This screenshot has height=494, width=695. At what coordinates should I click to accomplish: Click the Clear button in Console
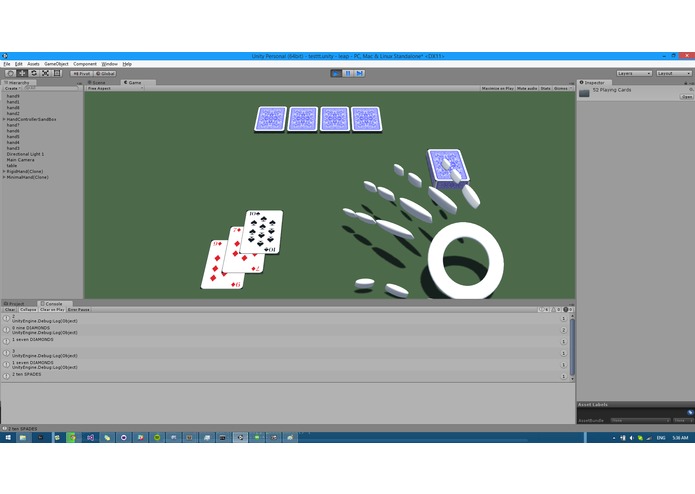10,309
